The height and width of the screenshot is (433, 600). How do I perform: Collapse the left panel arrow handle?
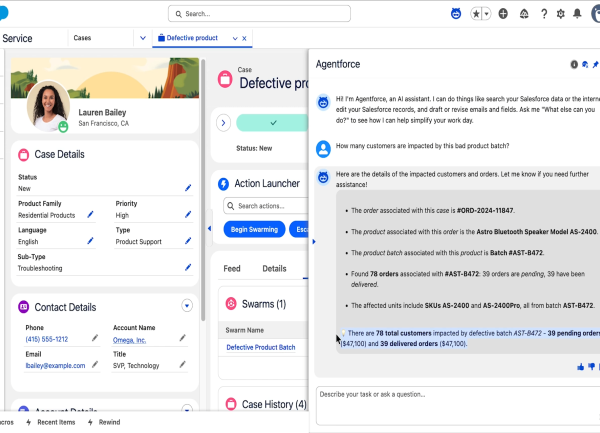209,229
